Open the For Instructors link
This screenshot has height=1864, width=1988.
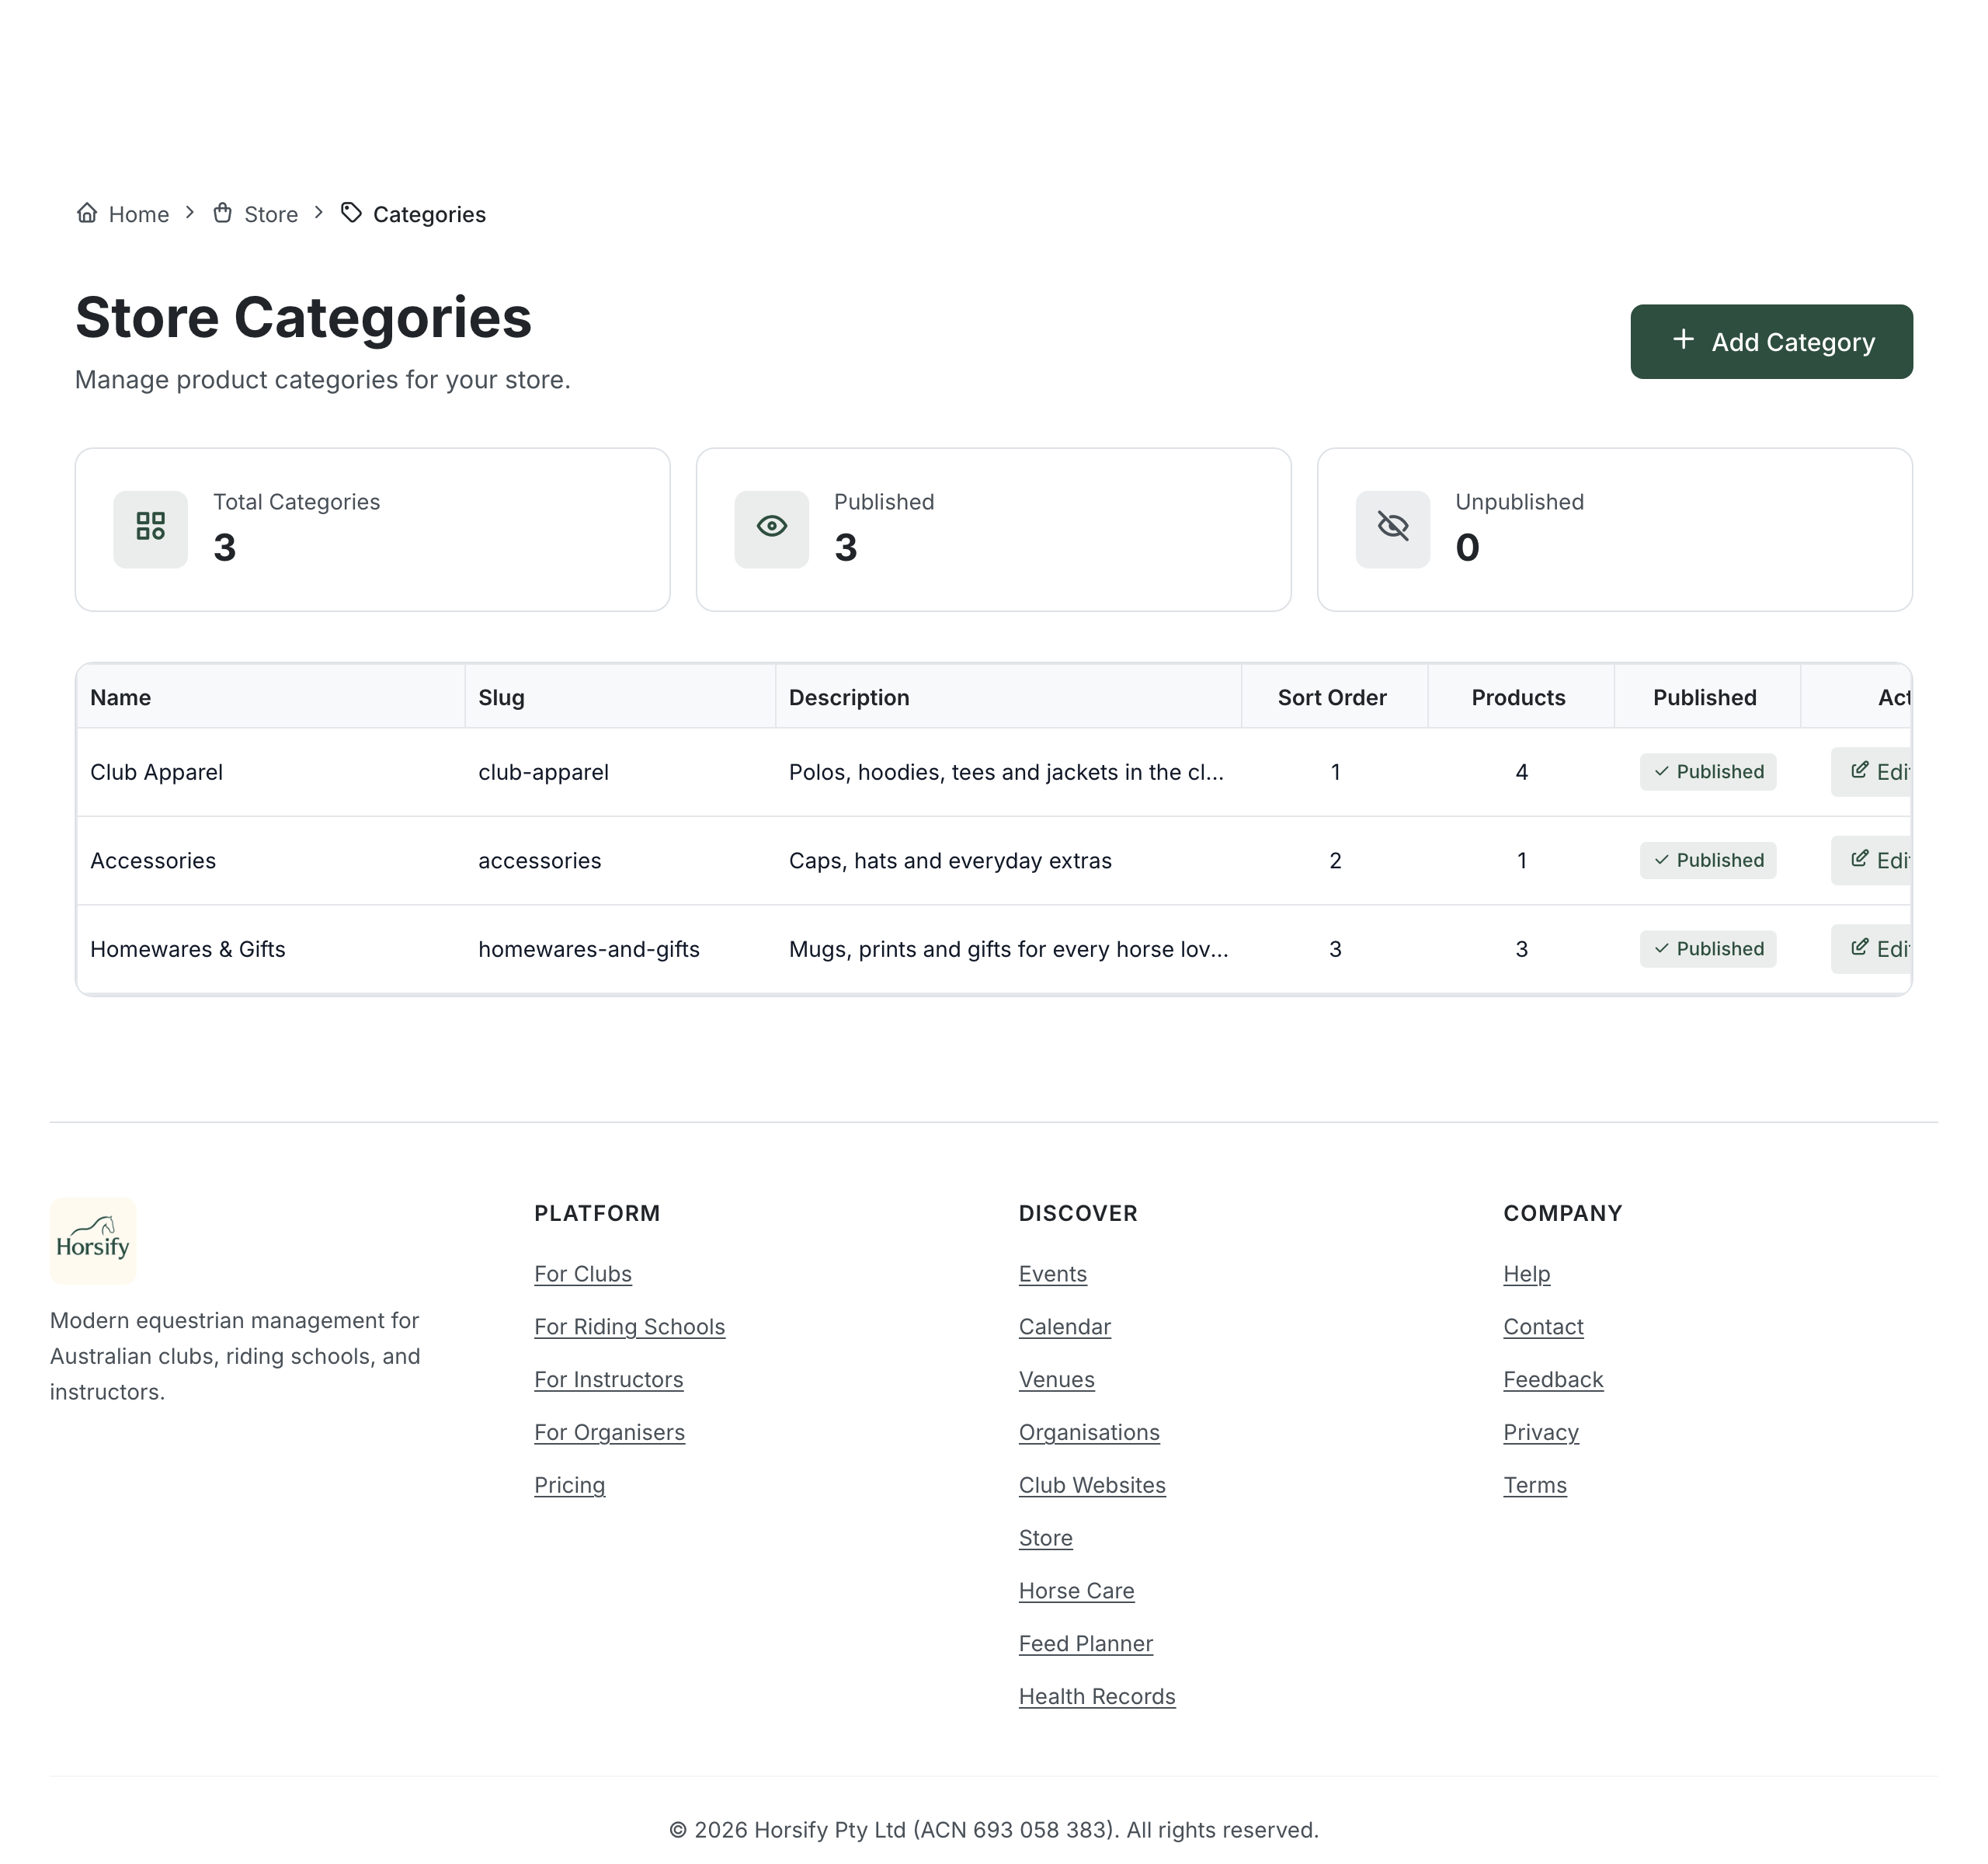click(x=608, y=1380)
